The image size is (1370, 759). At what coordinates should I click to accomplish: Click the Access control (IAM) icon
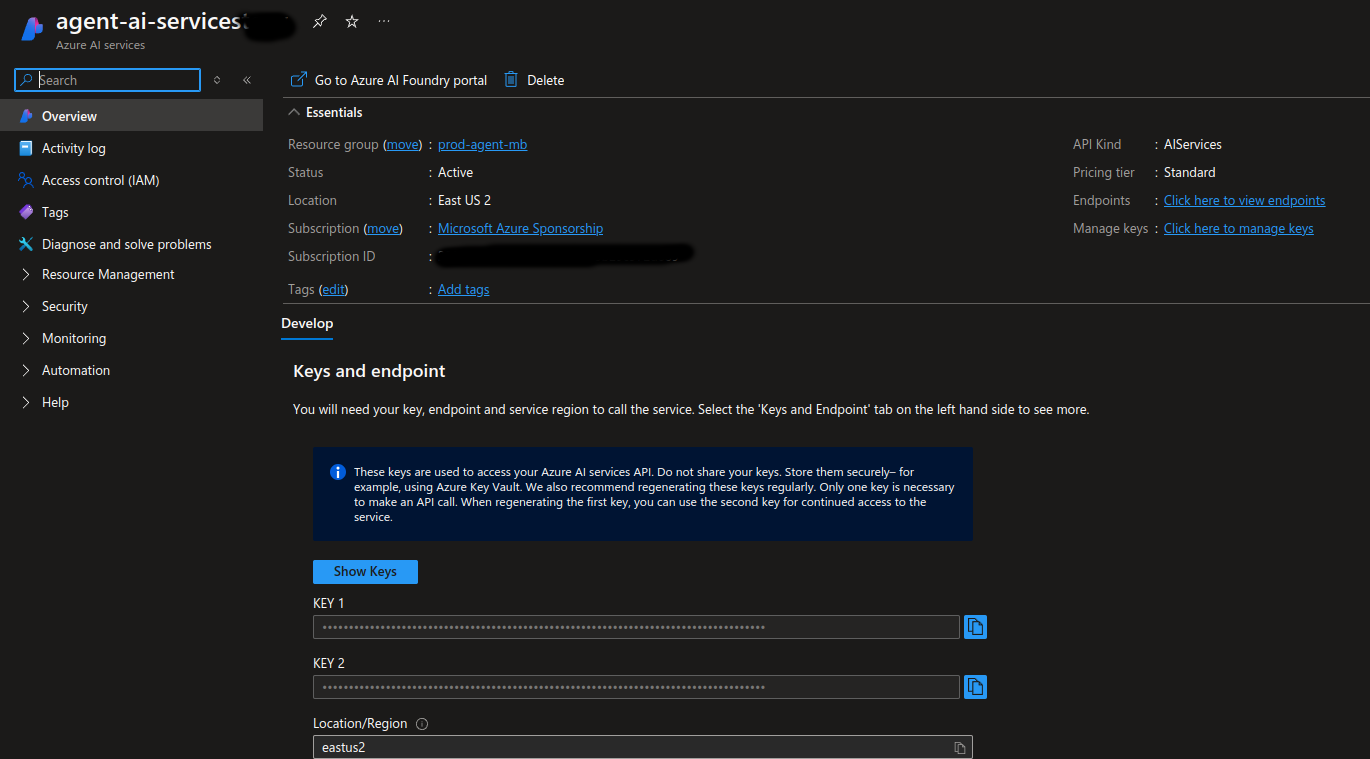[x=26, y=180]
